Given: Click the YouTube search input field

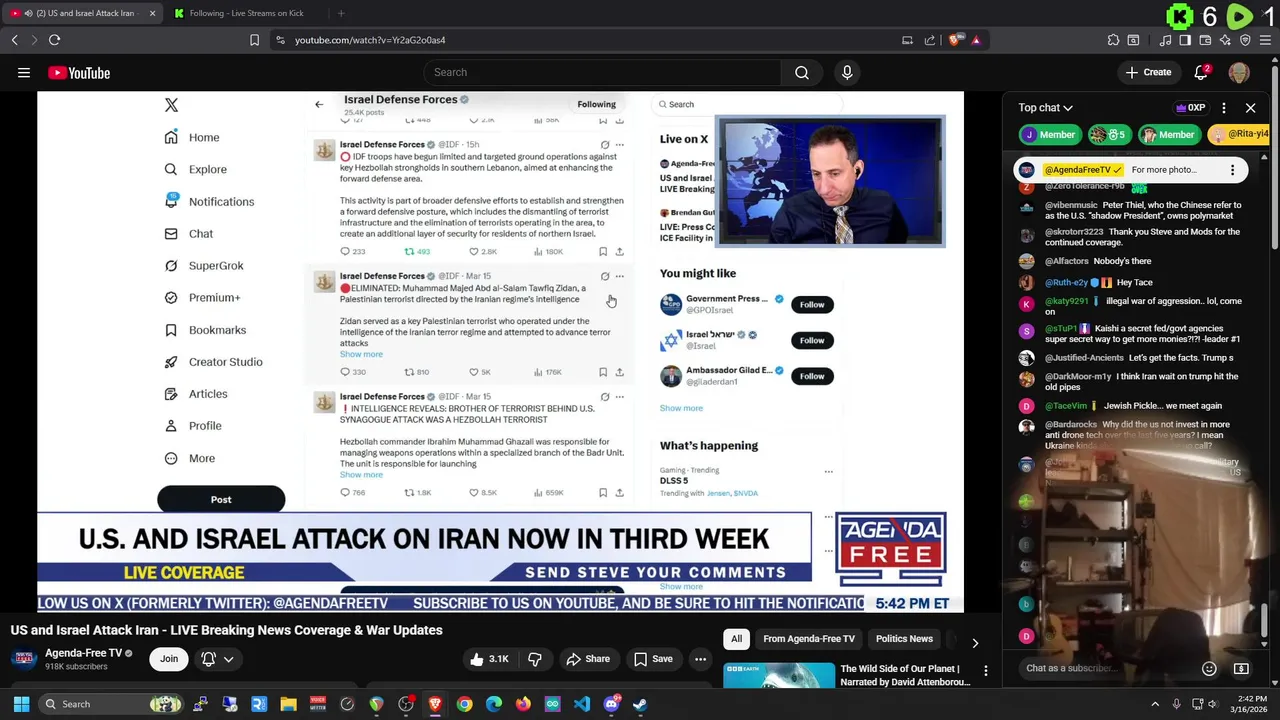Looking at the screenshot, I should [x=603, y=72].
